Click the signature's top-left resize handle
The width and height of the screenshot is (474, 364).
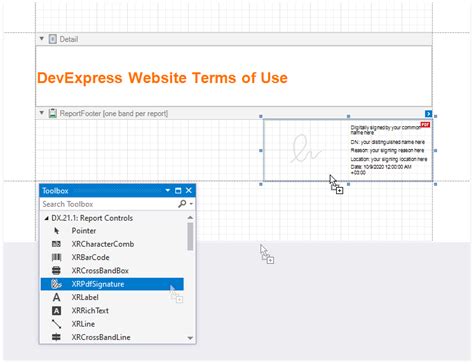click(261, 116)
